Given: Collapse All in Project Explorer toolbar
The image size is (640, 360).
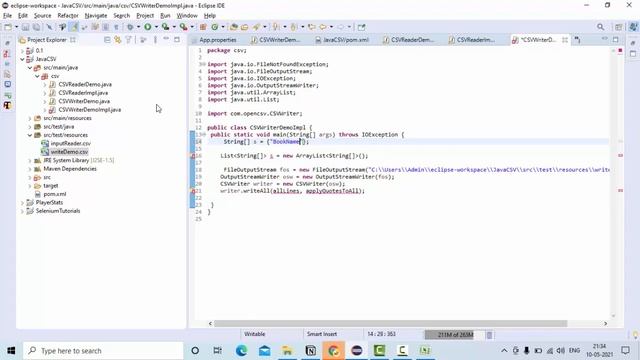Looking at the screenshot, I should (107, 40).
